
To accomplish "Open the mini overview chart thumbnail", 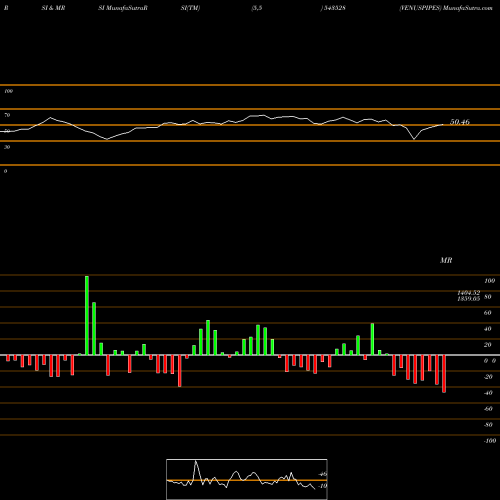I will (247, 479).
